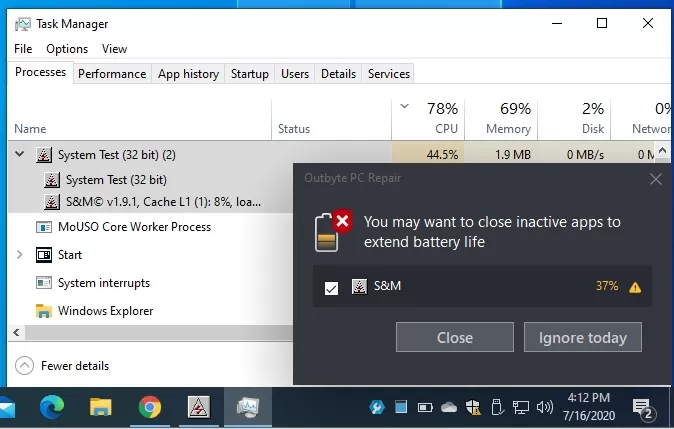
Task: Click the Outbyte PC Repair tray icon
Action: [377, 407]
